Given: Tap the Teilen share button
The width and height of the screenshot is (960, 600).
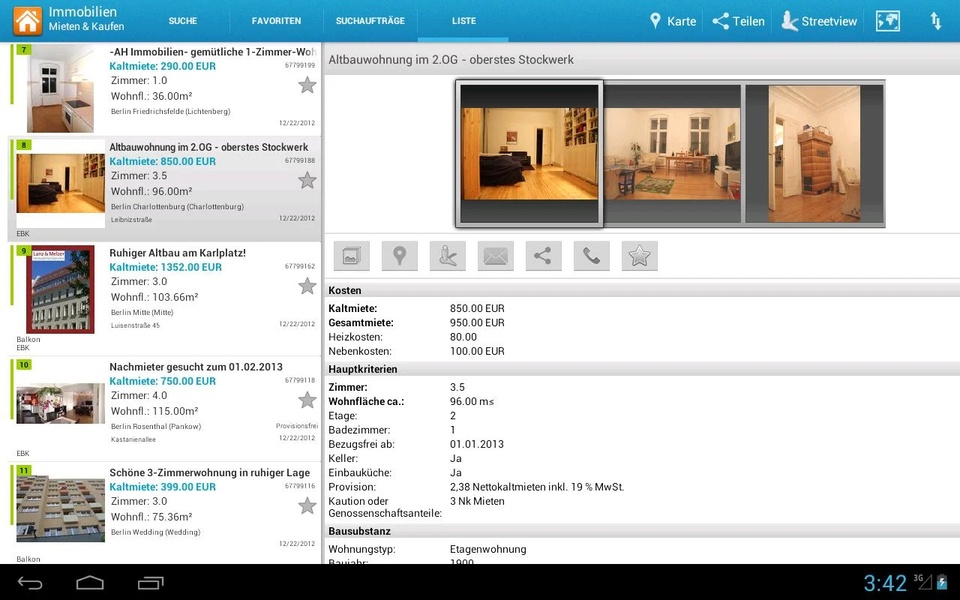Looking at the screenshot, I should 738,21.
